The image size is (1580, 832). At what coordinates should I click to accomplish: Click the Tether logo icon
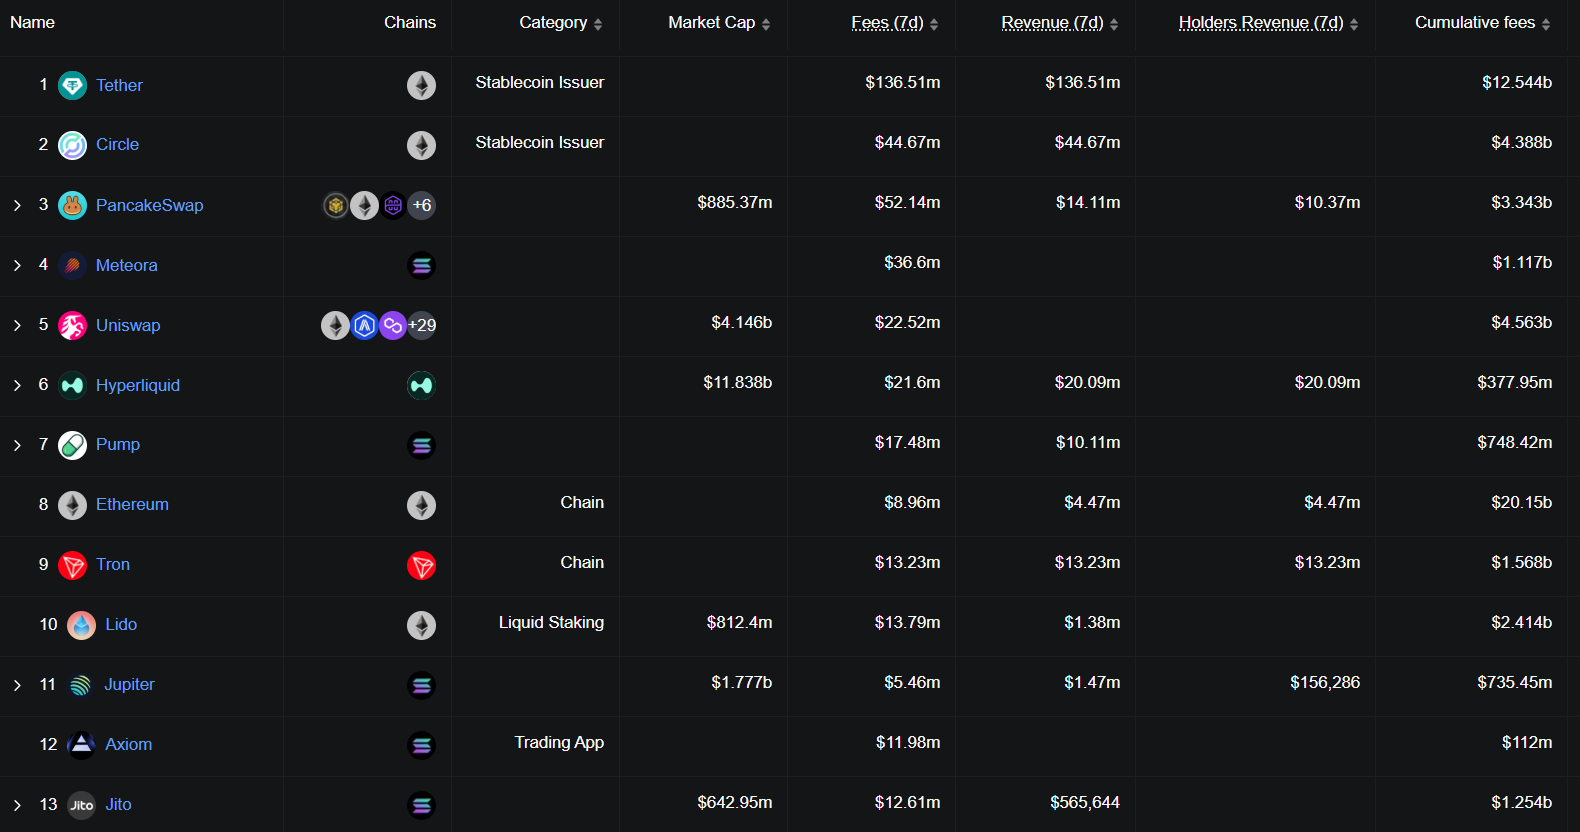72,86
